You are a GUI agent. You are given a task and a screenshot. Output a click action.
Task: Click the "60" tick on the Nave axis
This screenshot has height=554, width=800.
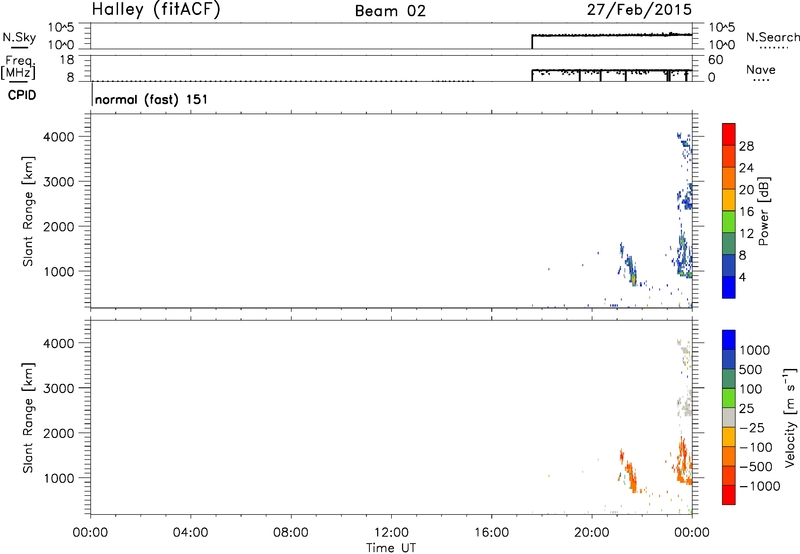tap(715, 60)
